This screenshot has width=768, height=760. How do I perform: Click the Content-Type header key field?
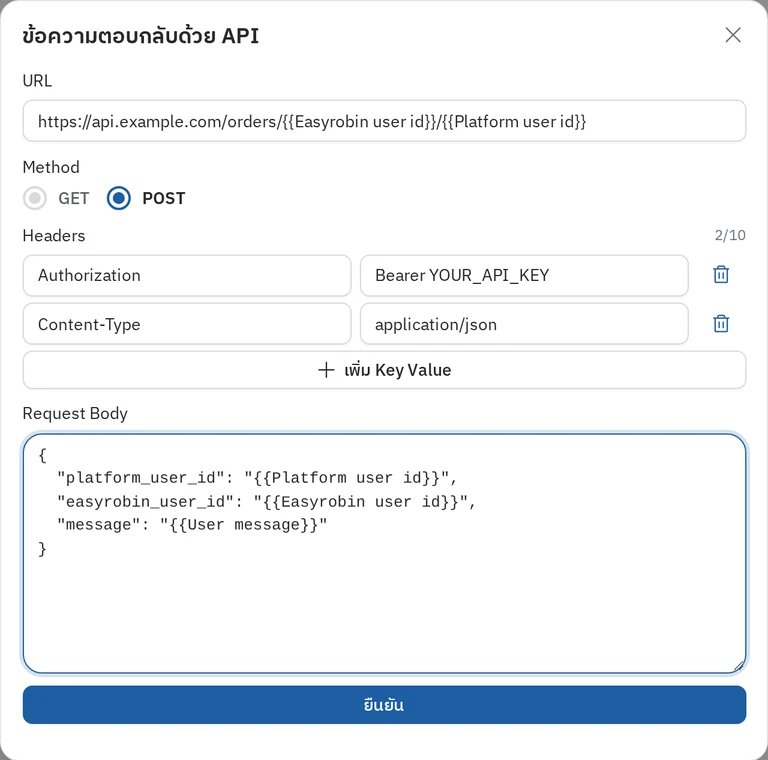coord(187,324)
